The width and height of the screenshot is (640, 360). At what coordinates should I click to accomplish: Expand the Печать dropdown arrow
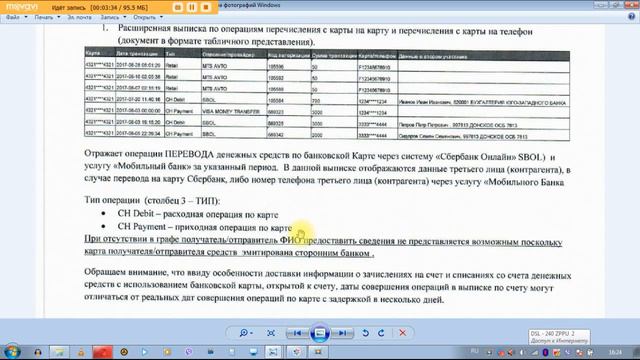(x=59, y=18)
